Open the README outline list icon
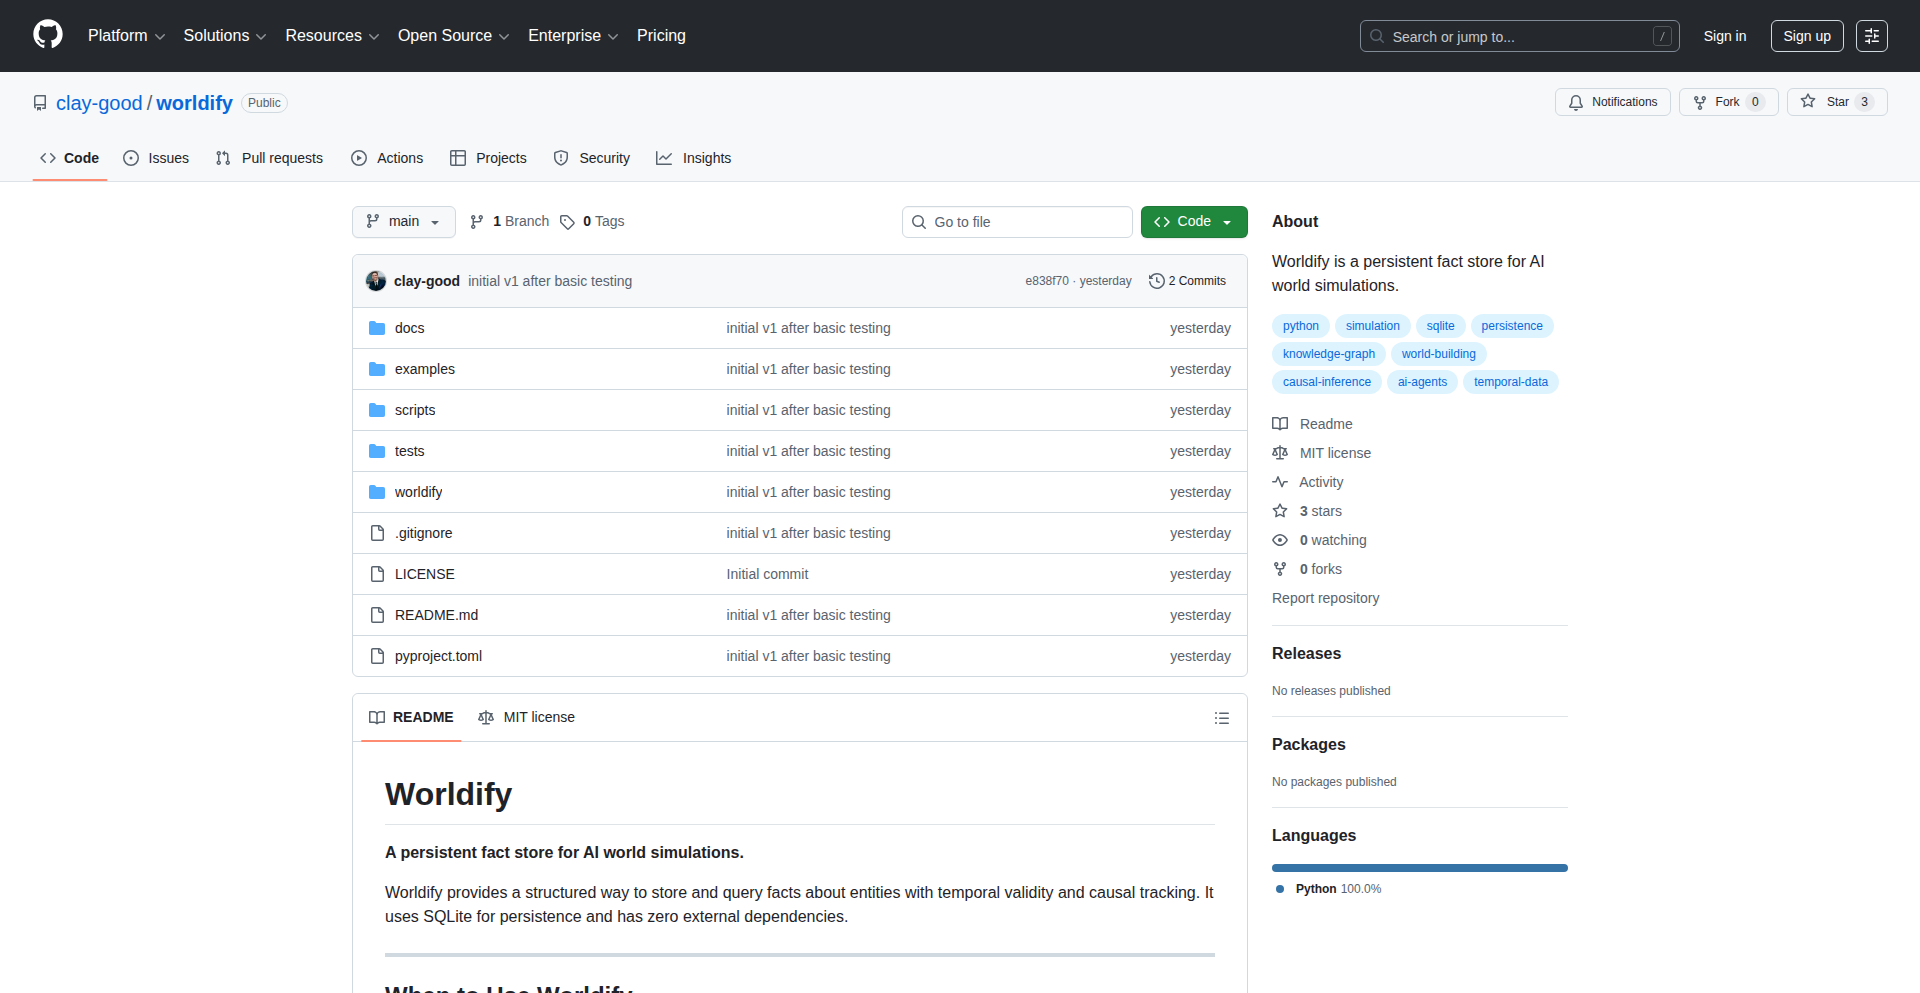Viewport: 1920px width, 993px height. pyautogui.click(x=1221, y=718)
